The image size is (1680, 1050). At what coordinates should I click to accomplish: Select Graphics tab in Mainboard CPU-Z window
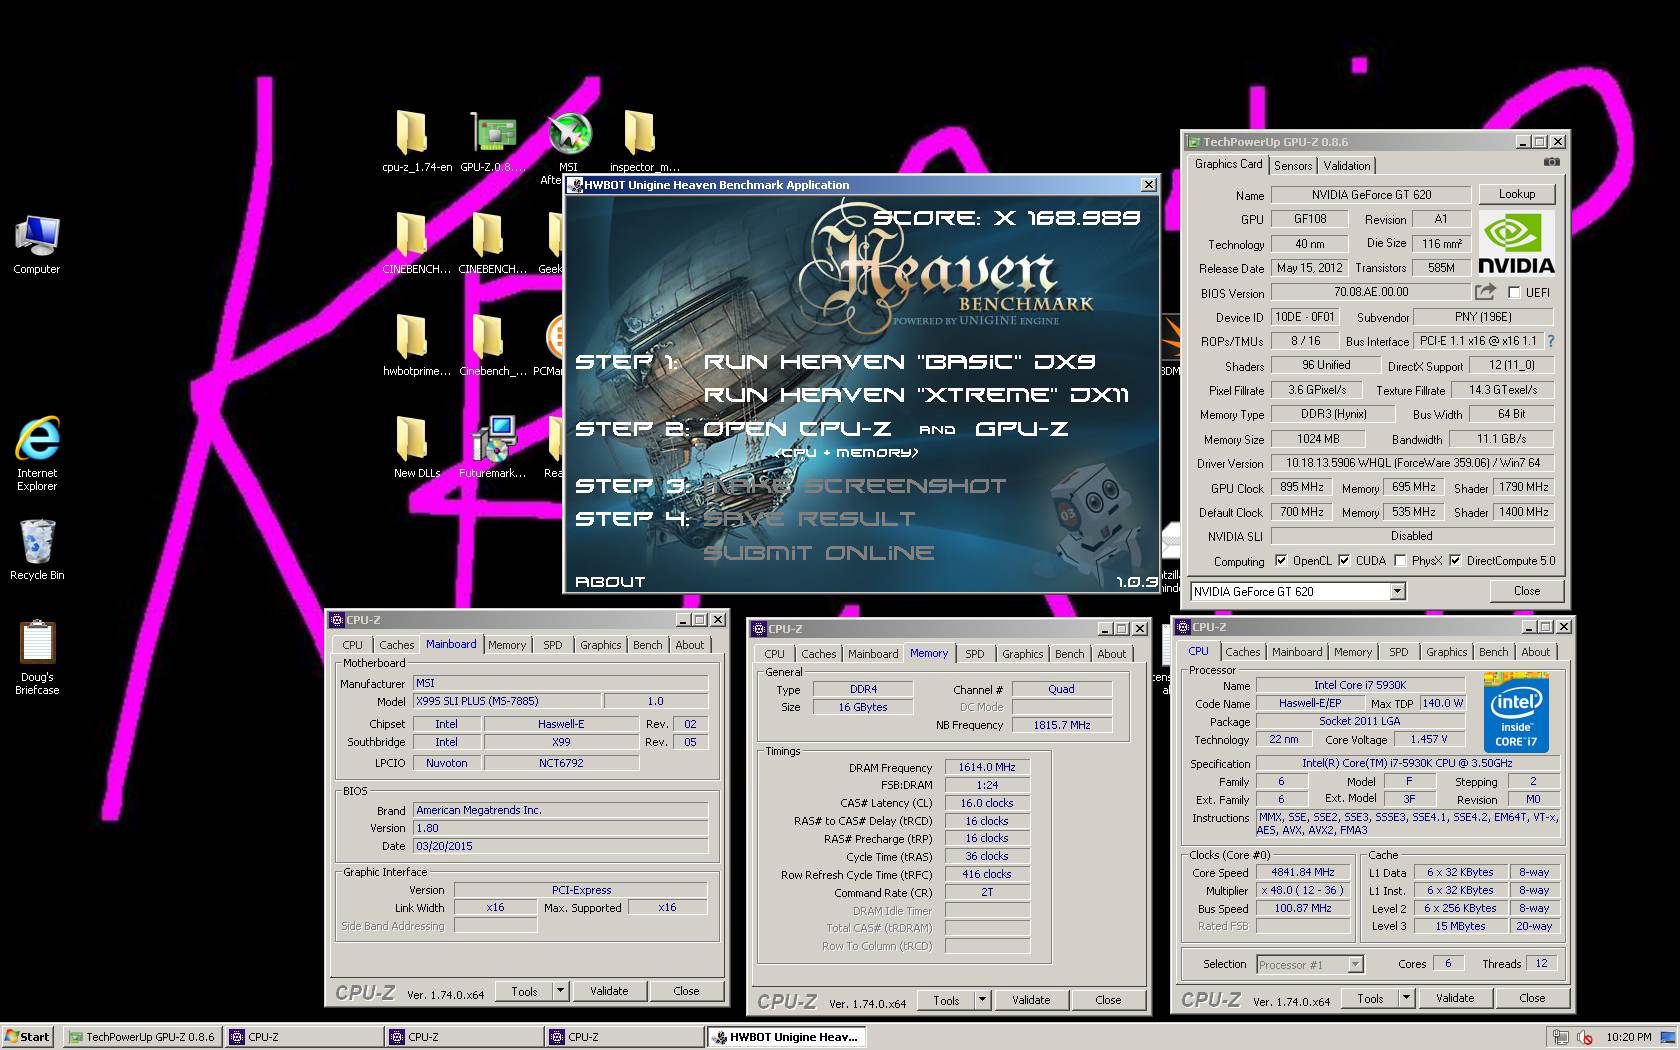[601, 645]
